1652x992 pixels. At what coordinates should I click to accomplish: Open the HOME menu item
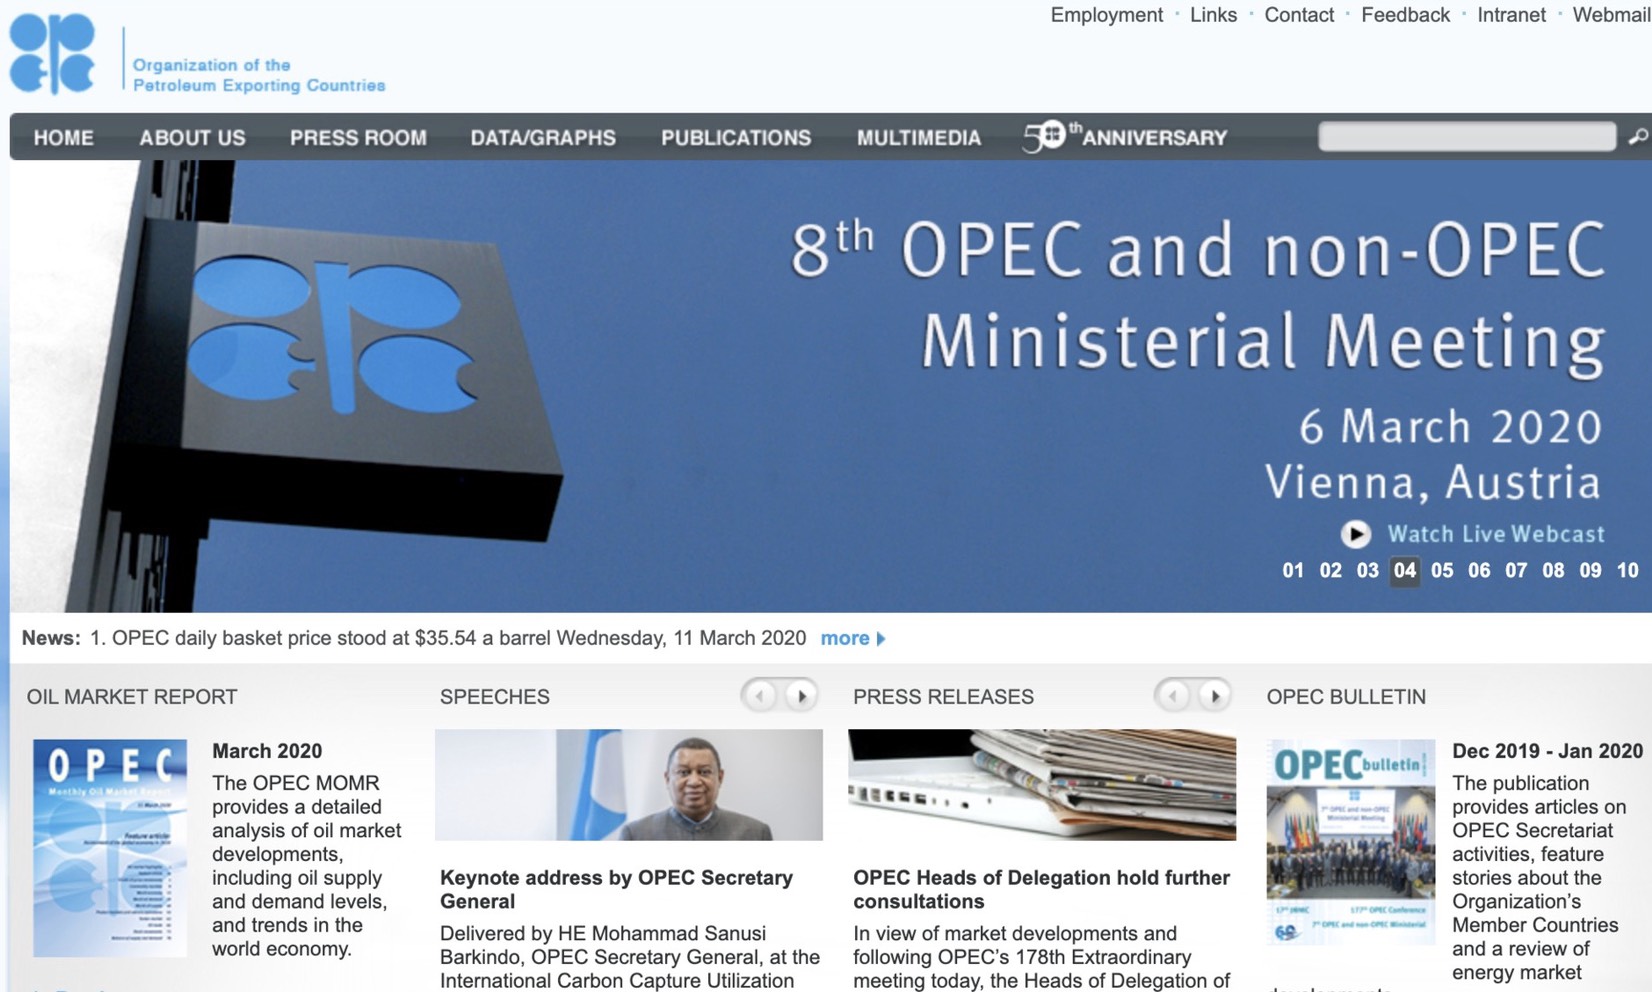pyautogui.click(x=63, y=138)
